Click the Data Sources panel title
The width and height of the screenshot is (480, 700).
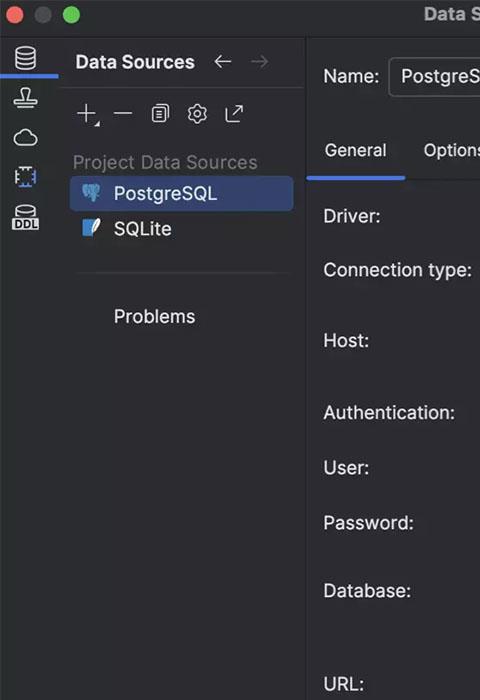135,62
